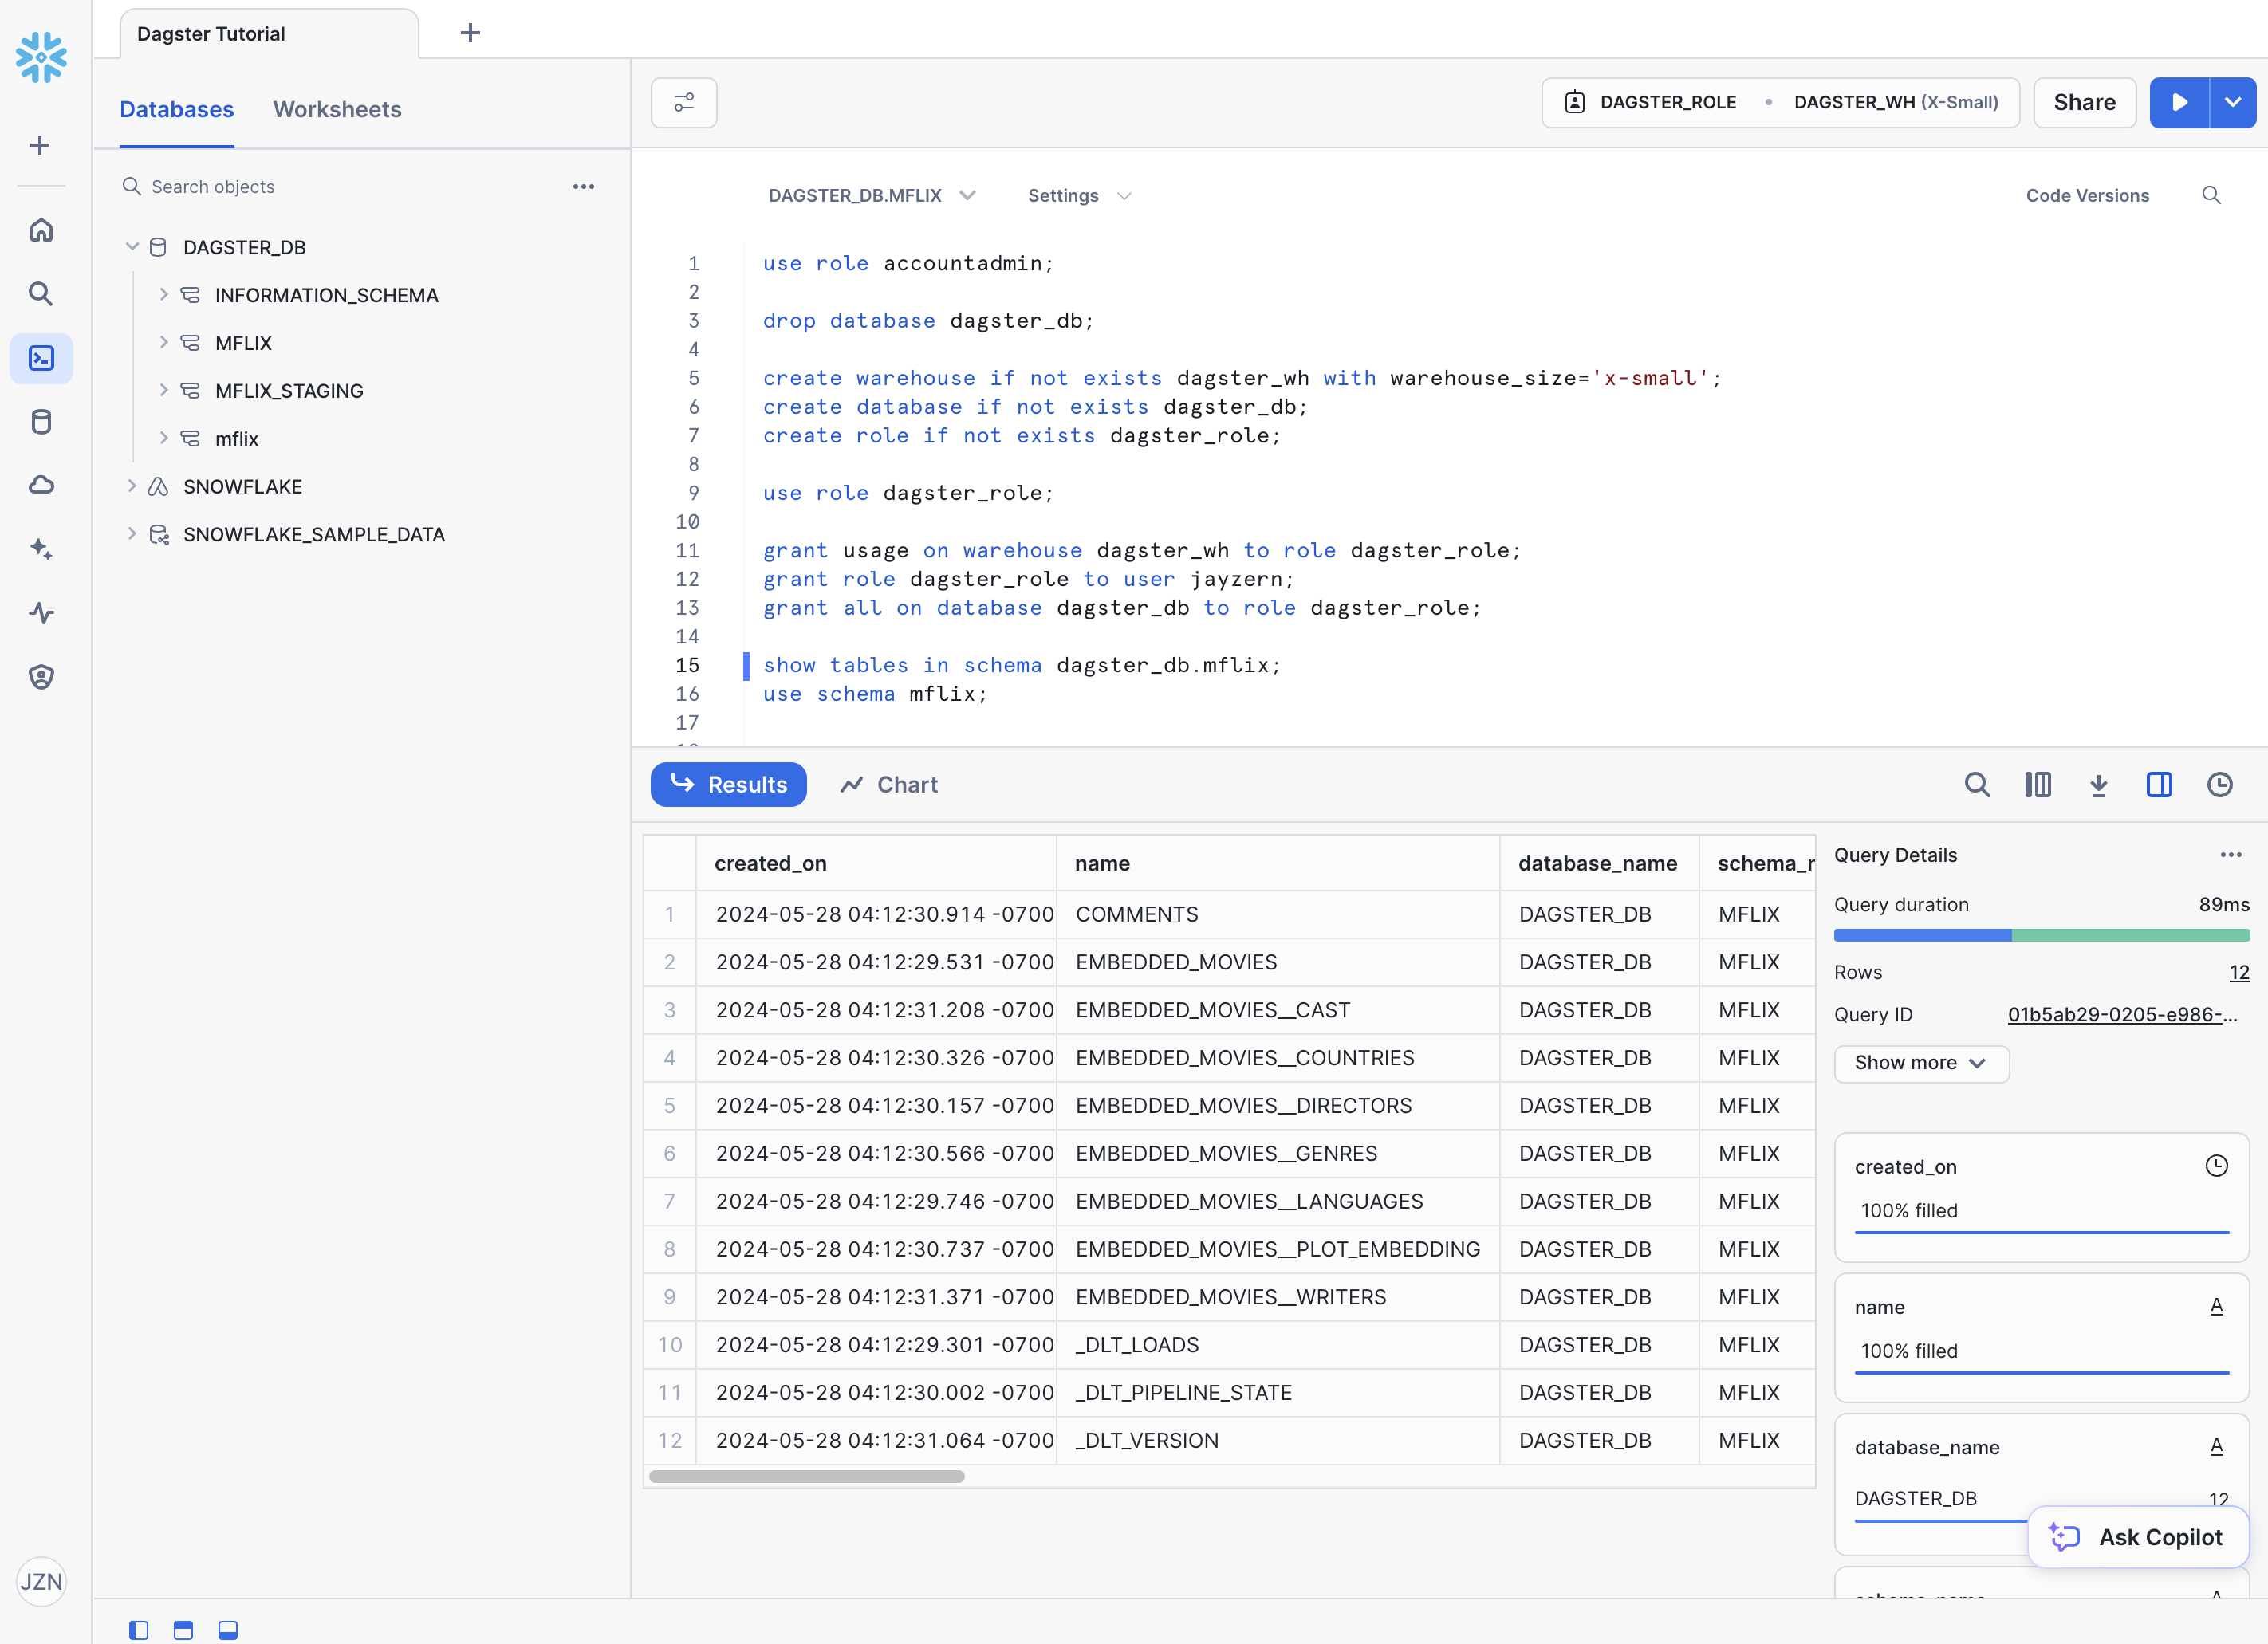
Task: Open the AI sparkle icon in sidebar
Action: (41, 549)
